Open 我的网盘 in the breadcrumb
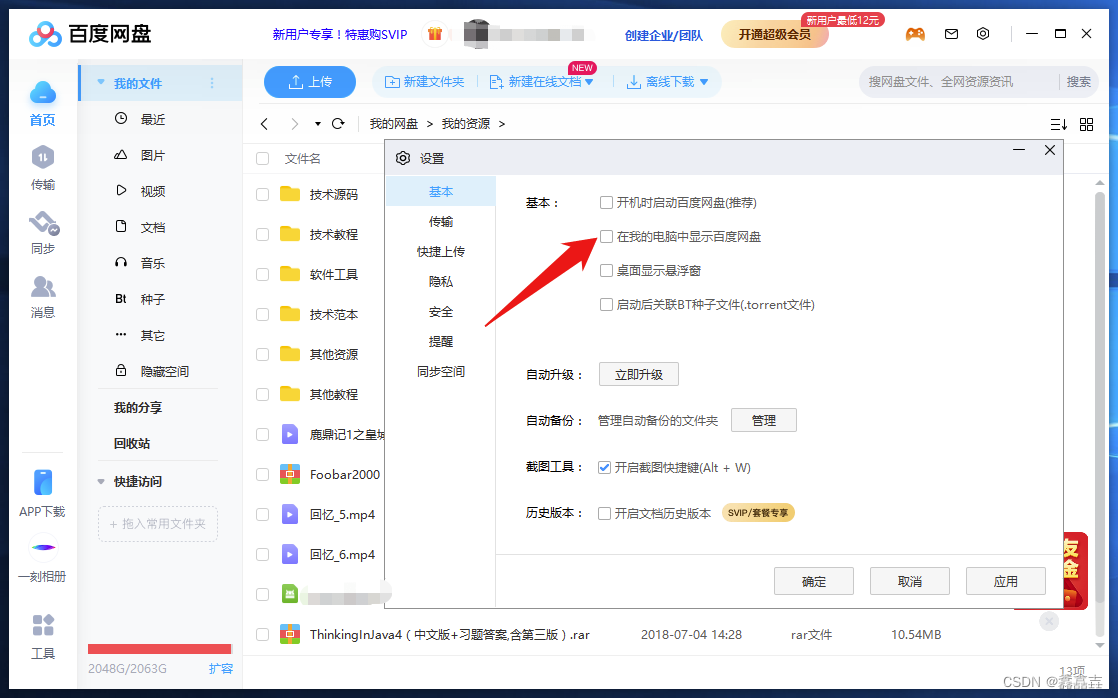1118x698 pixels. (394, 124)
